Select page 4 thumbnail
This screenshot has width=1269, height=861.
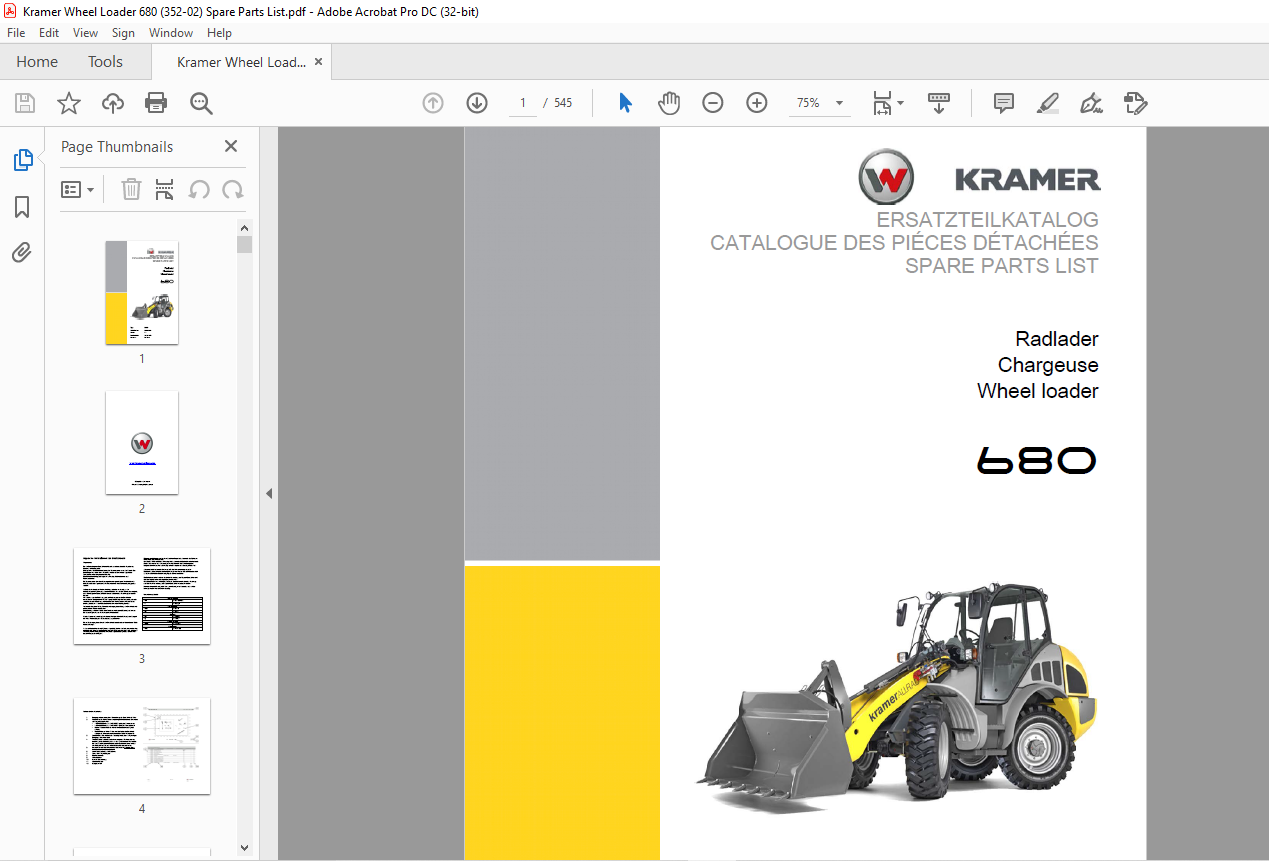pos(142,745)
